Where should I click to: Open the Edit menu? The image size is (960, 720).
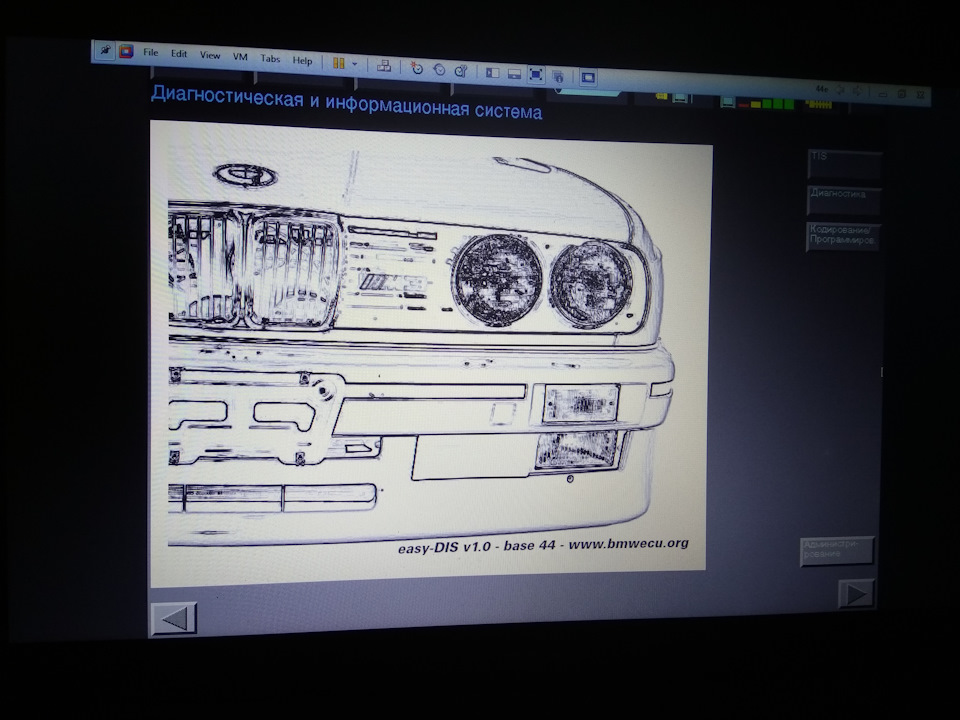(179, 54)
